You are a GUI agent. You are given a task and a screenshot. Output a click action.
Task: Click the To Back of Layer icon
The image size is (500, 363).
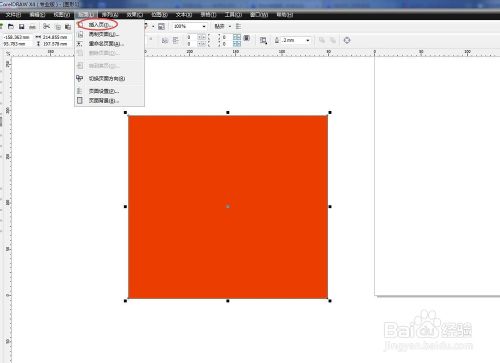tap(333, 40)
